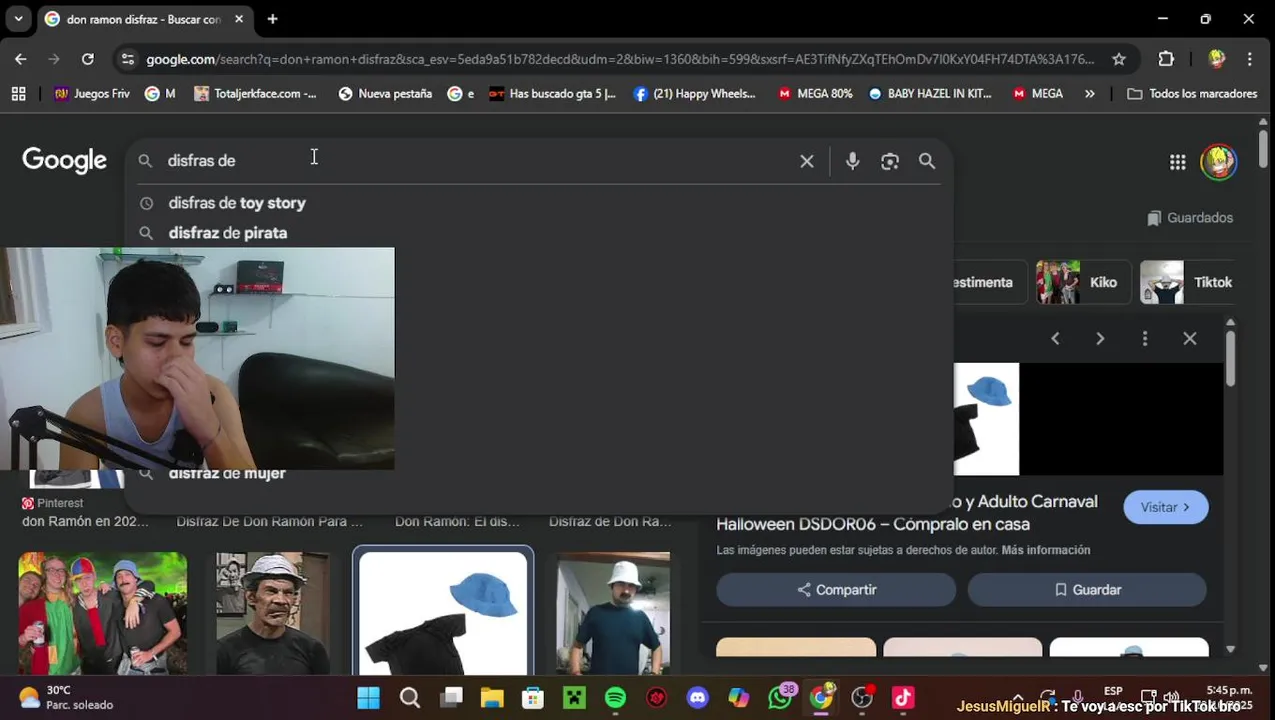
Task: Open the blue hat and shirt thumbnail
Action: pyautogui.click(x=443, y=613)
